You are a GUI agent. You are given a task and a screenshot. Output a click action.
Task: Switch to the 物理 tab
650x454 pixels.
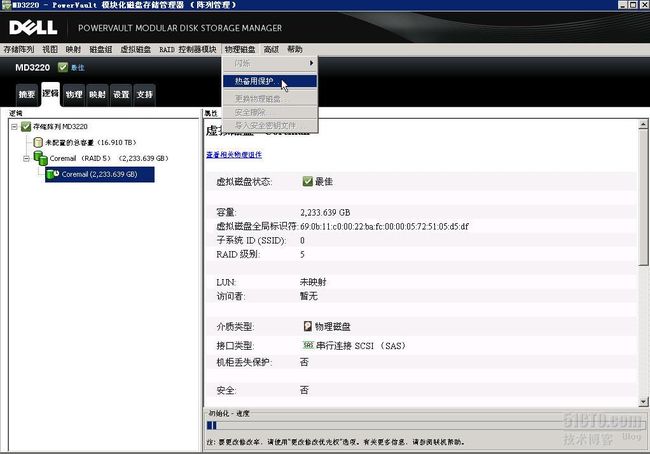[x=74, y=95]
